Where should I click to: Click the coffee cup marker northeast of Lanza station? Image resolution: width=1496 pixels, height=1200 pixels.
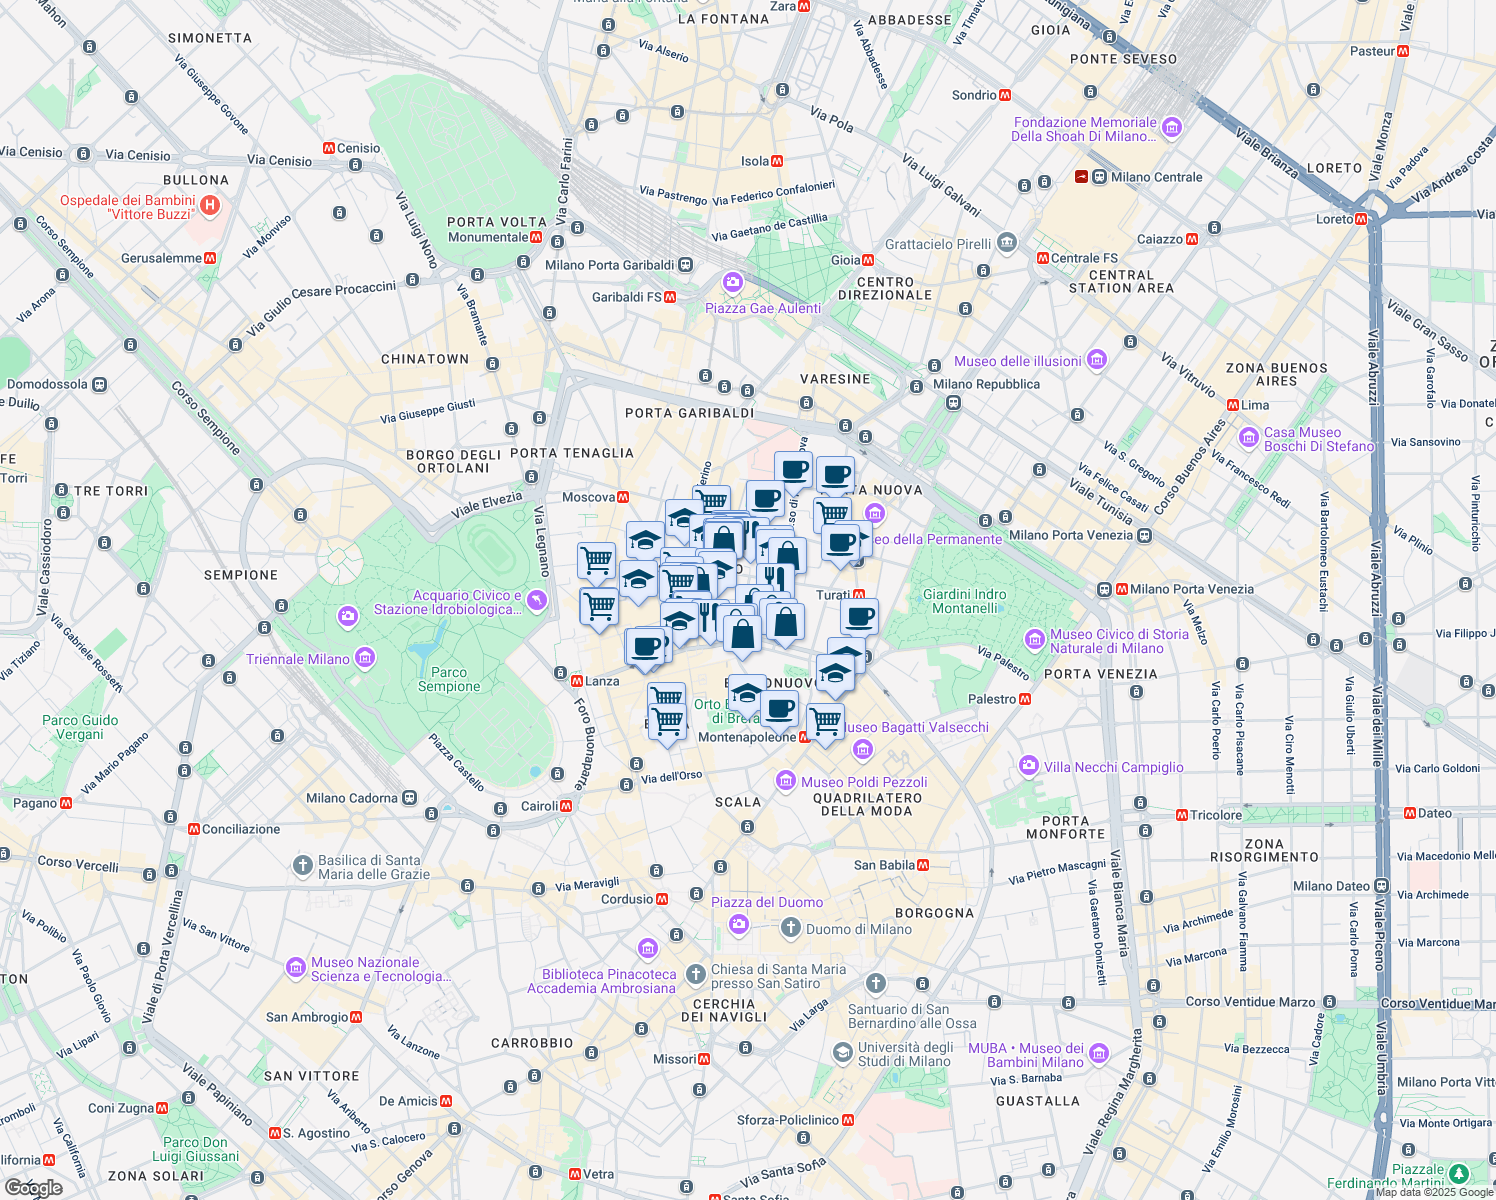pos(647,647)
